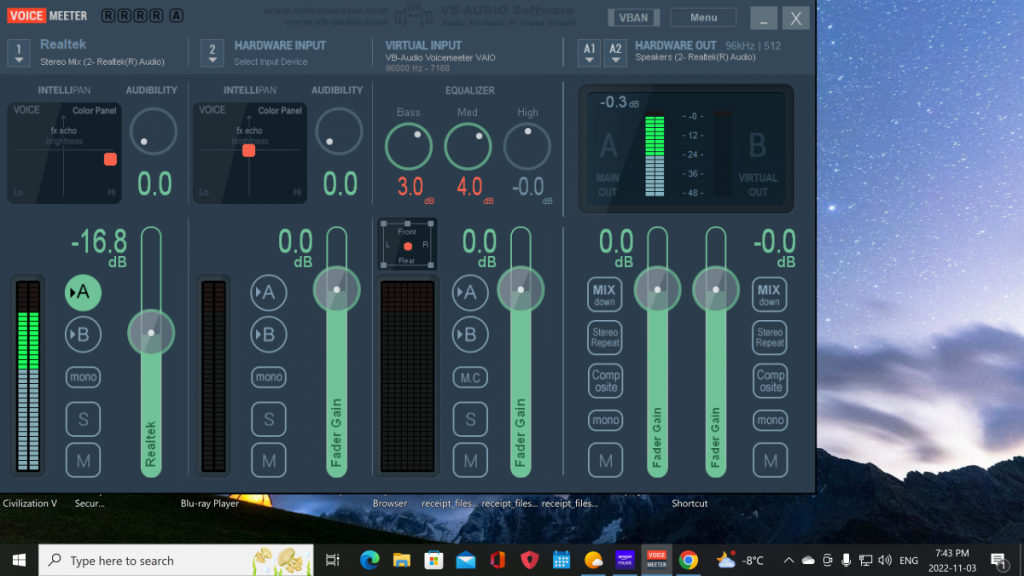Click the "Select Input Device" text
This screenshot has width=1024, height=576.
click(x=270, y=62)
